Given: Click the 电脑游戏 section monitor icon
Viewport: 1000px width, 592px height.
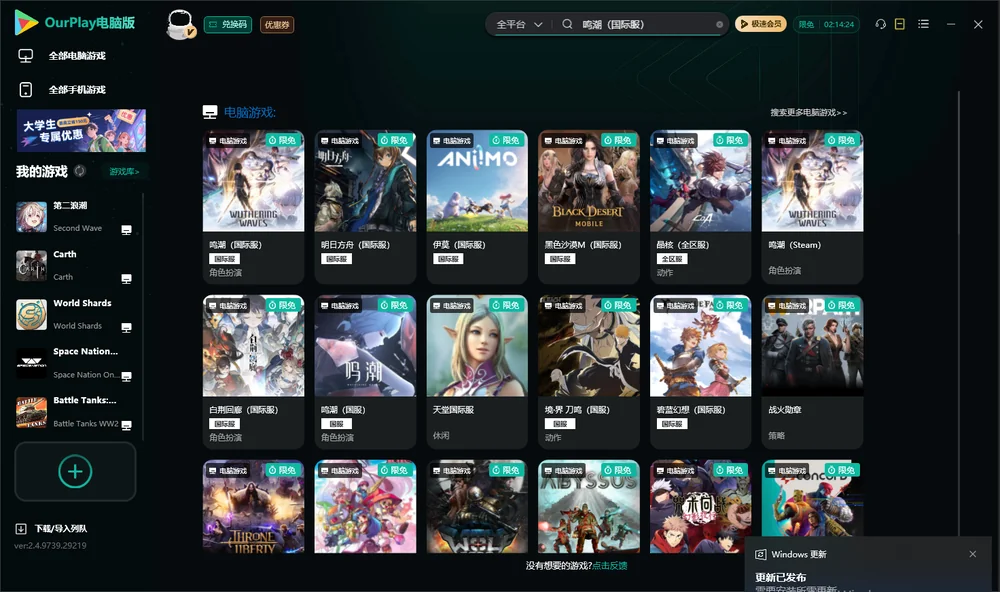Looking at the screenshot, I should pos(210,112).
